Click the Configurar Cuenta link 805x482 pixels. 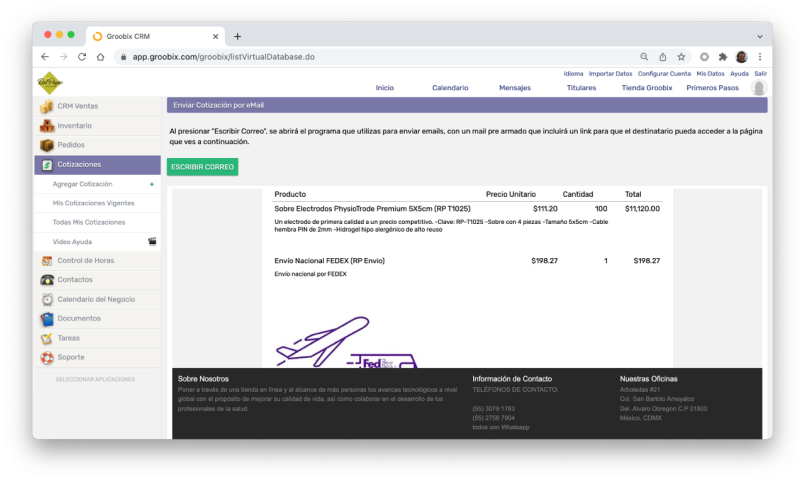[664, 74]
